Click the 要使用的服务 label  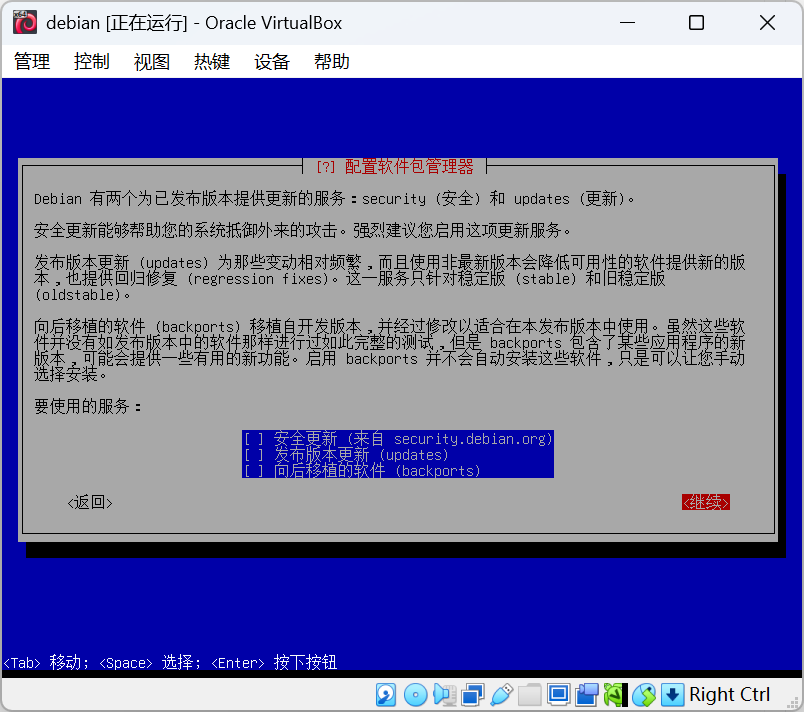tap(87, 406)
